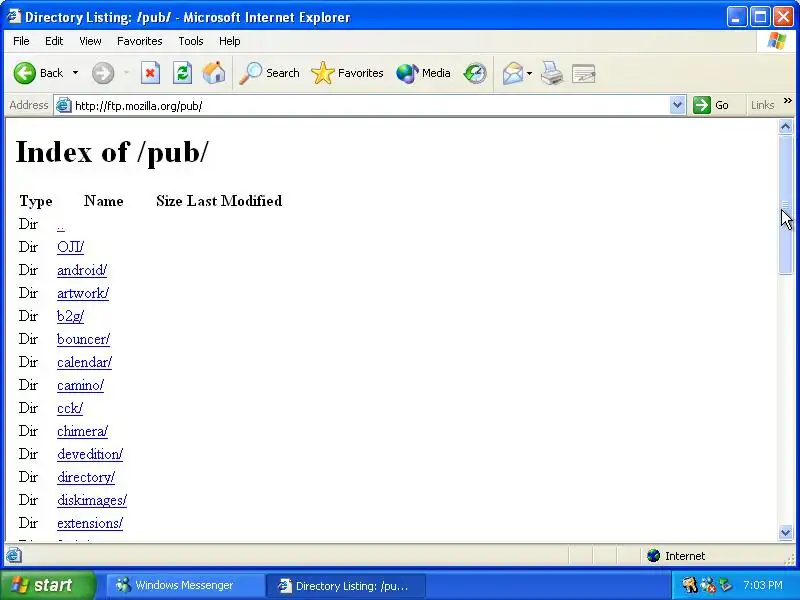The width and height of the screenshot is (800, 600).
Task: Open the bouncer/ directory link
Action: 84,339
